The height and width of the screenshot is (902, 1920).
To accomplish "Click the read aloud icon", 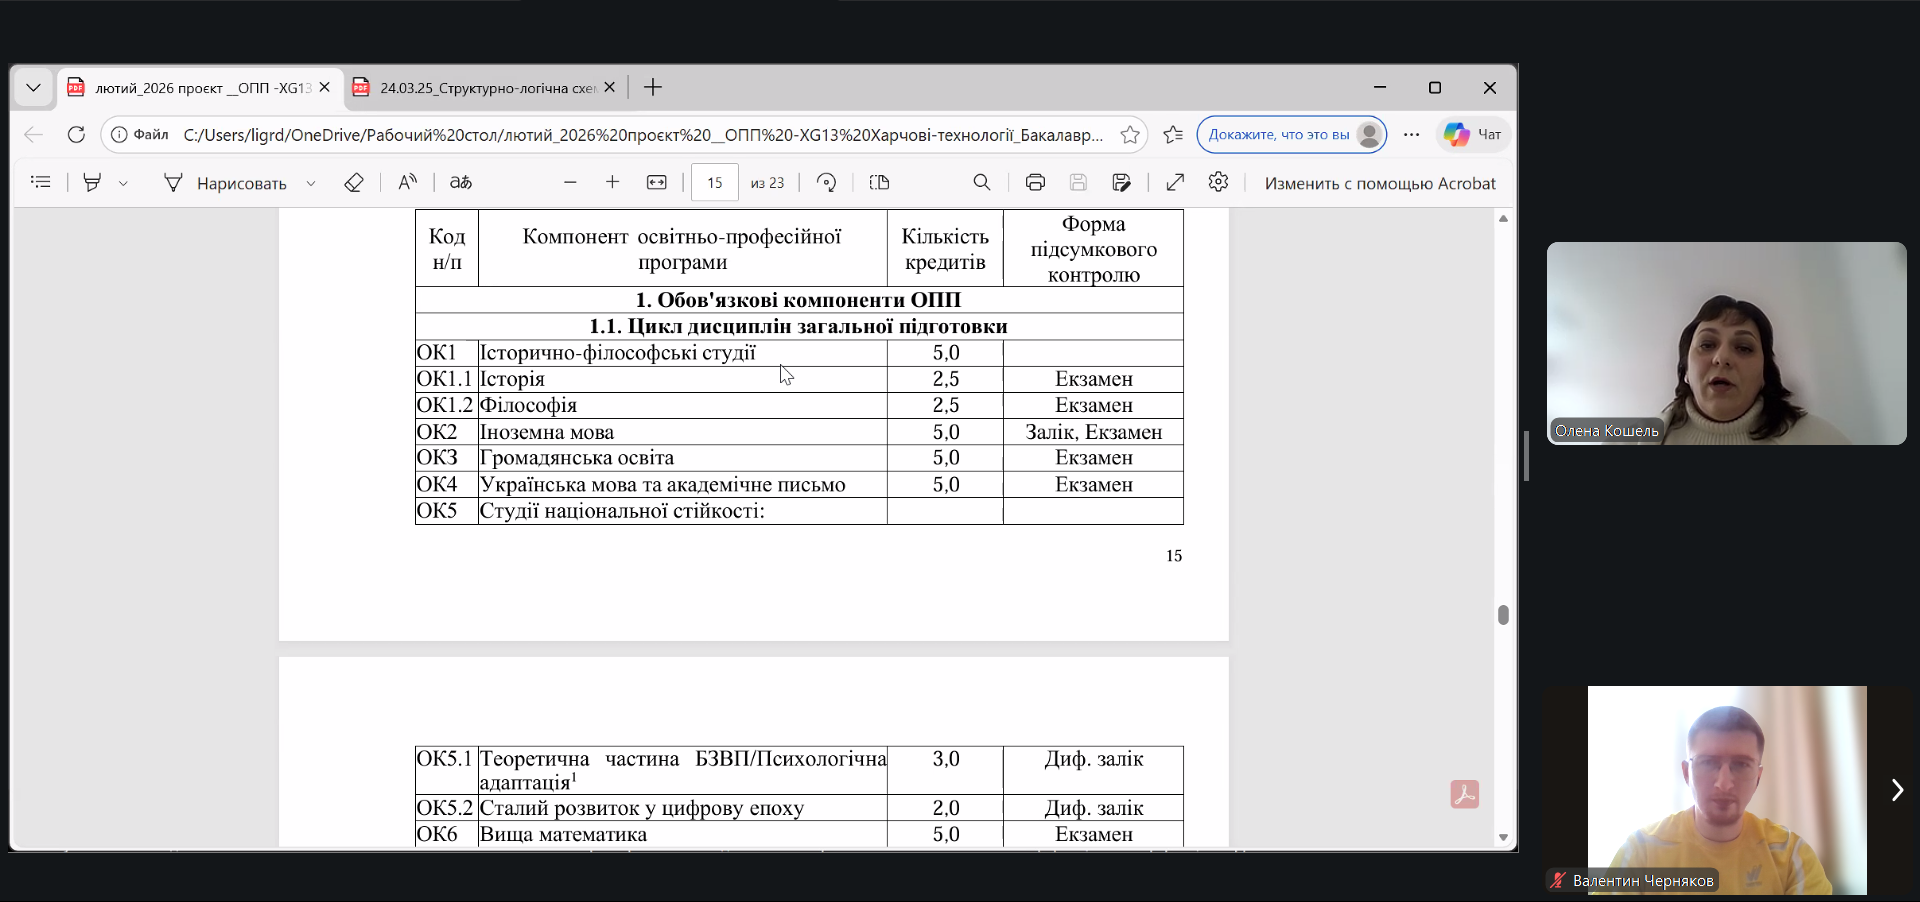I will pyautogui.click(x=406, y=182).
